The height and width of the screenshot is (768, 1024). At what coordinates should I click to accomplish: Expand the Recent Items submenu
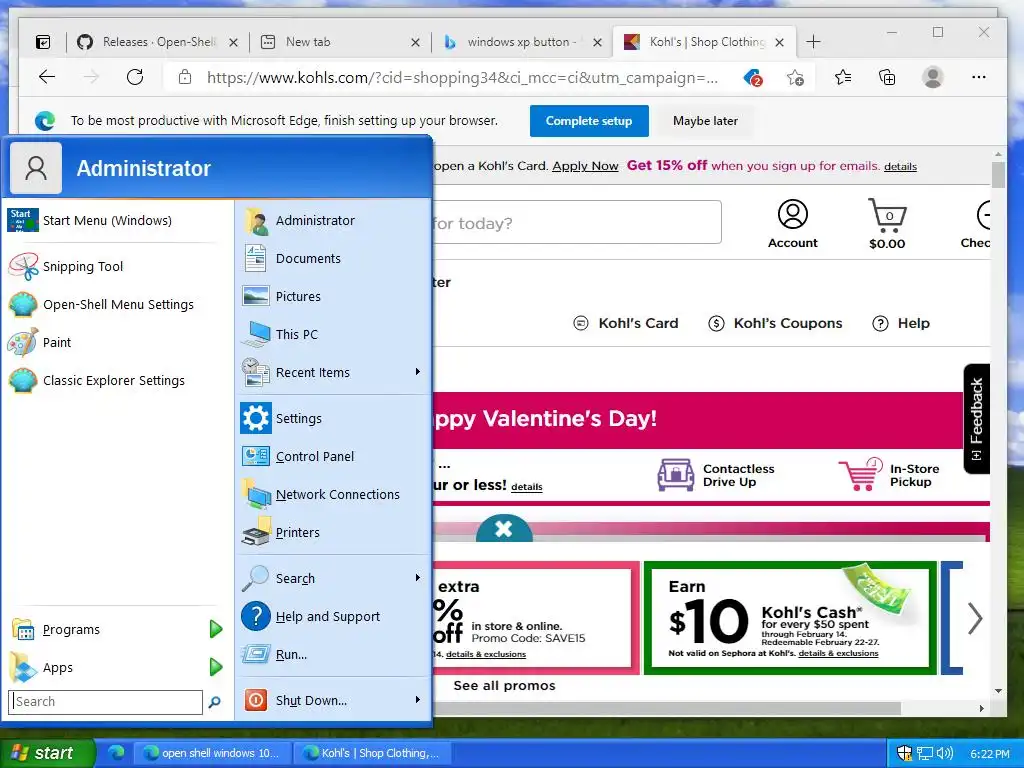click(x=418, y=372)
